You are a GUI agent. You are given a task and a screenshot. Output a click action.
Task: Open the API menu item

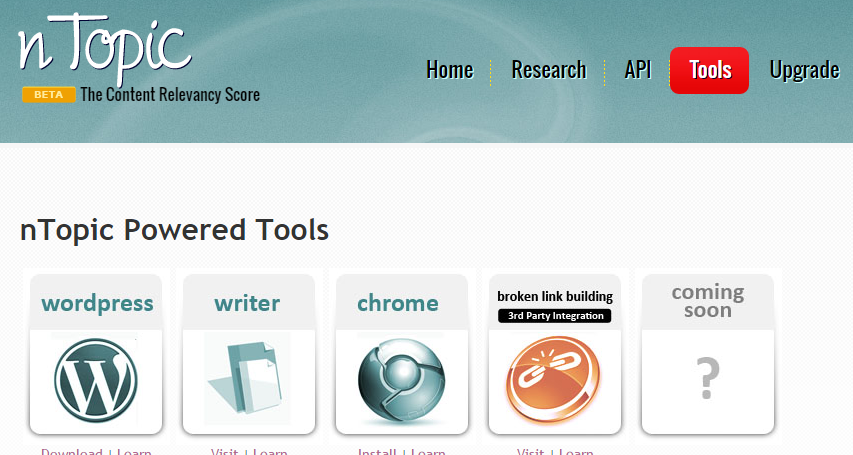tap(638, 70)
